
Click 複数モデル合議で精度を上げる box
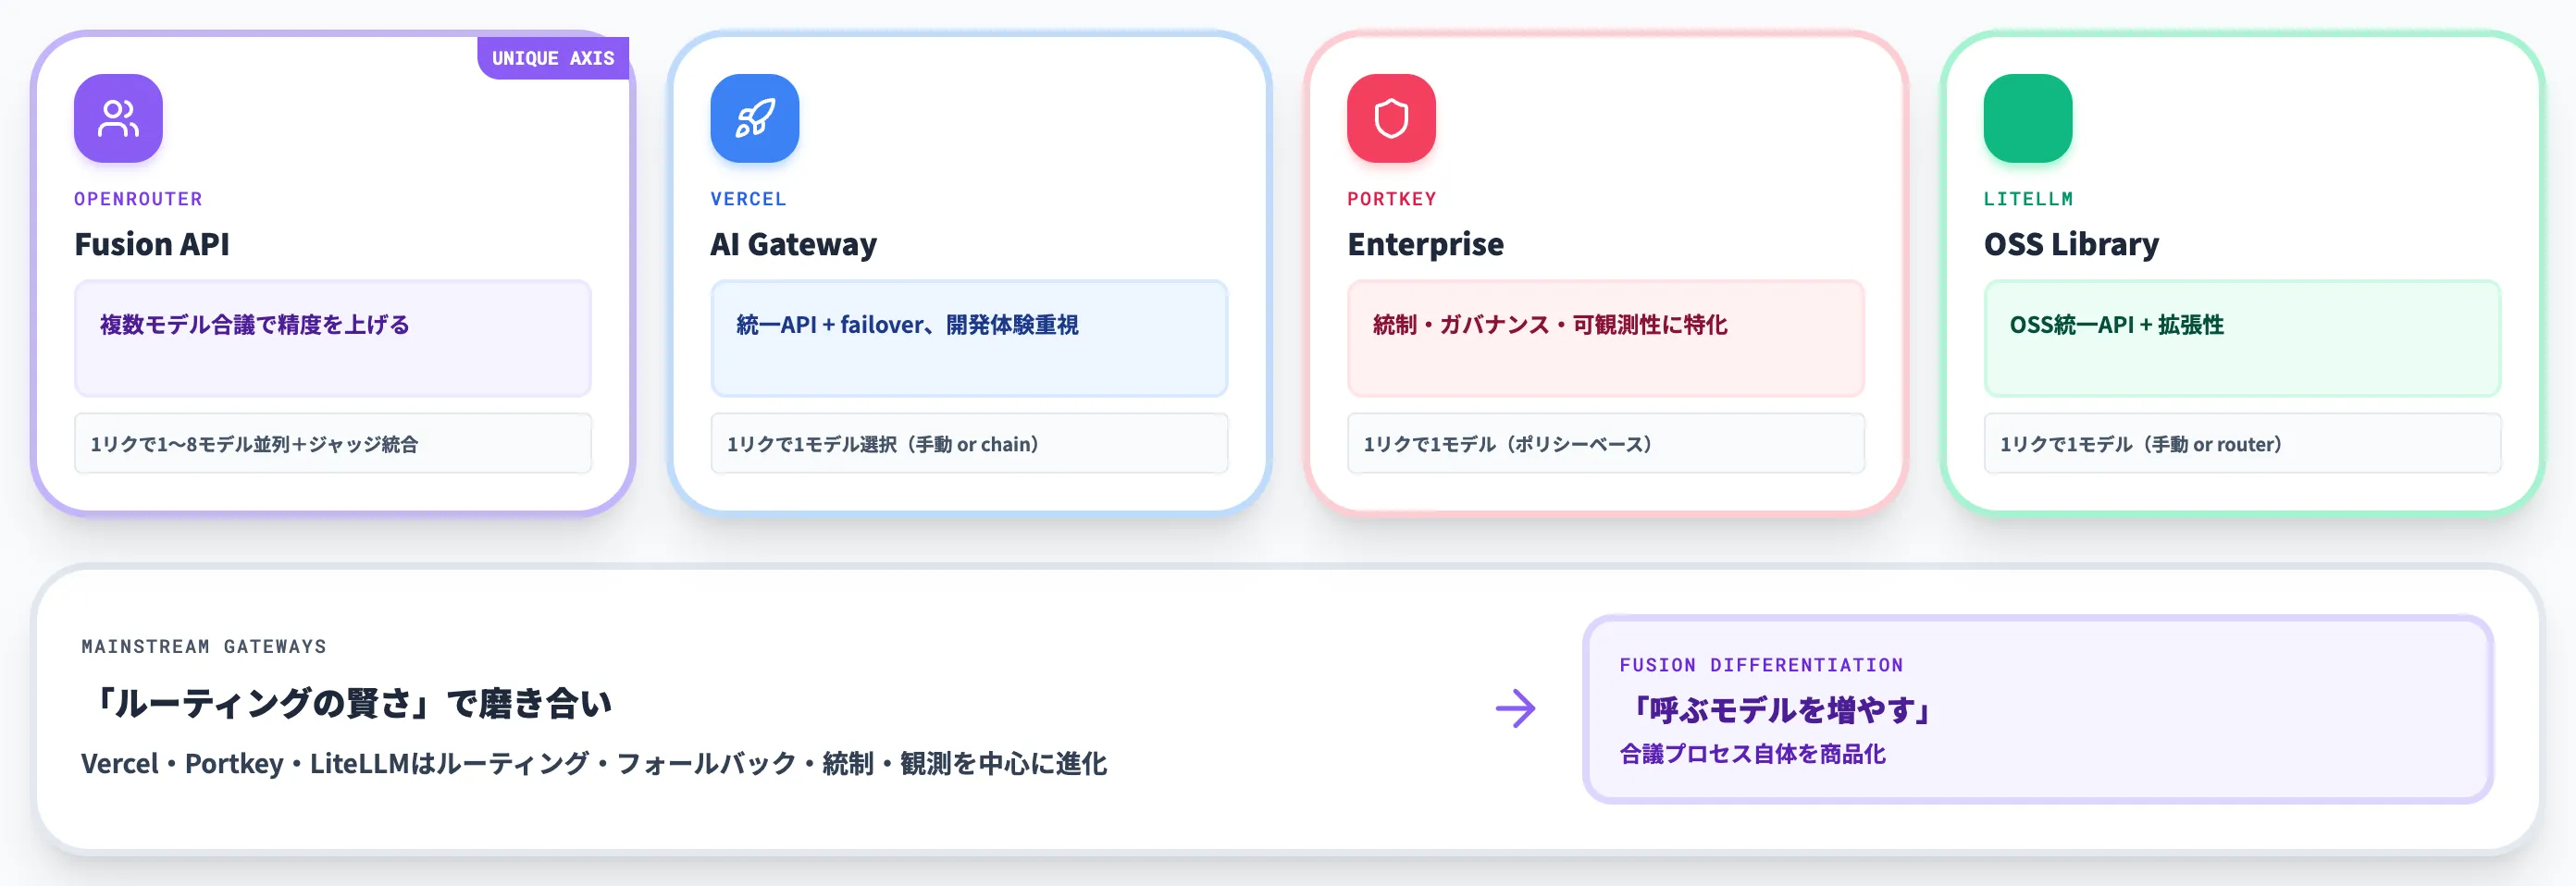pos(333,338)
